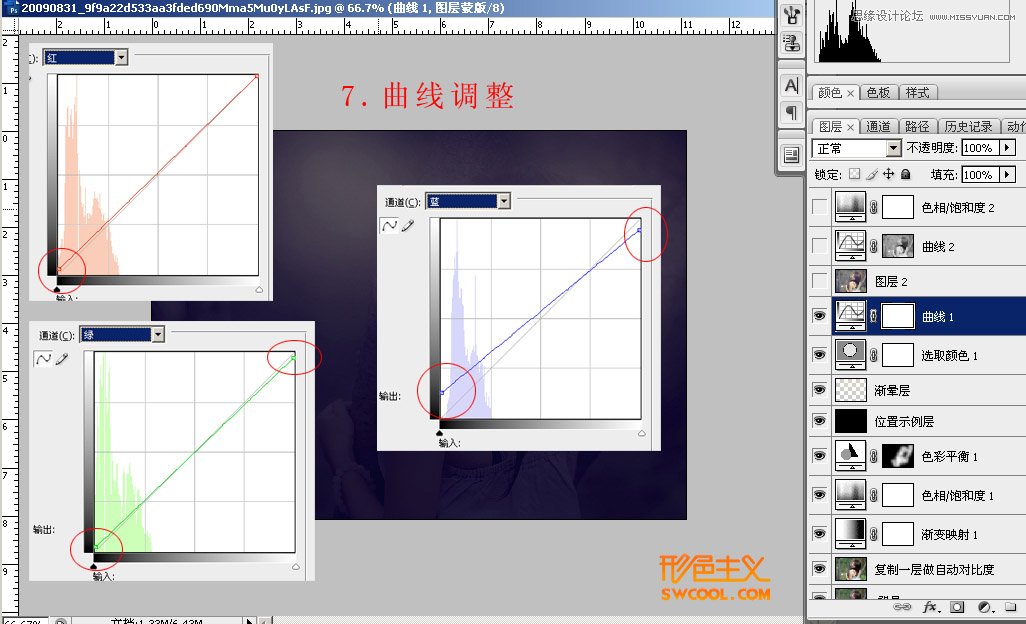Open the fx layer style menu
The image size is (1026, 624).
coord(930,607)
